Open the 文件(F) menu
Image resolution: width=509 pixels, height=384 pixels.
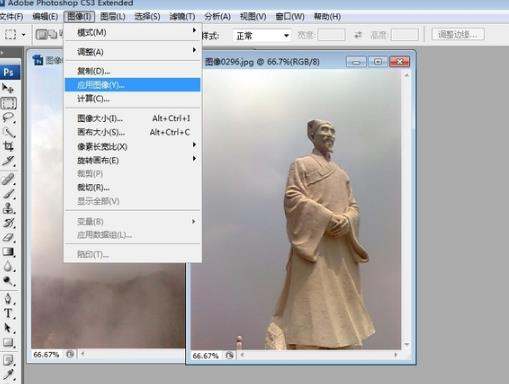click(11, 16)
